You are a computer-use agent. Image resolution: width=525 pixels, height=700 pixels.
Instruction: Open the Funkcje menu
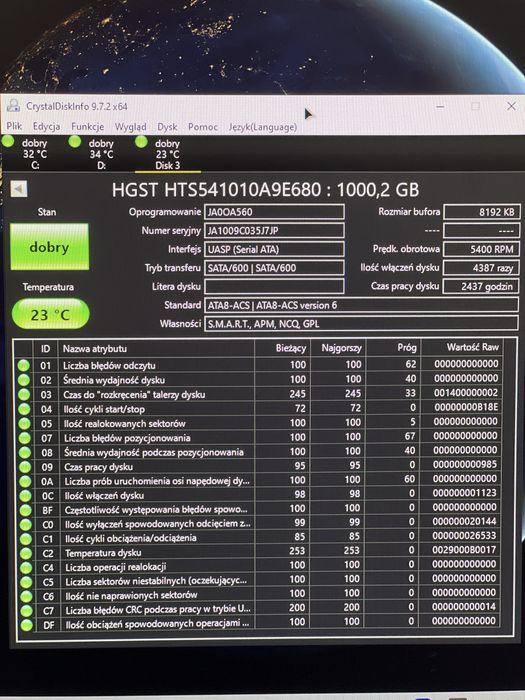[88, 127]
